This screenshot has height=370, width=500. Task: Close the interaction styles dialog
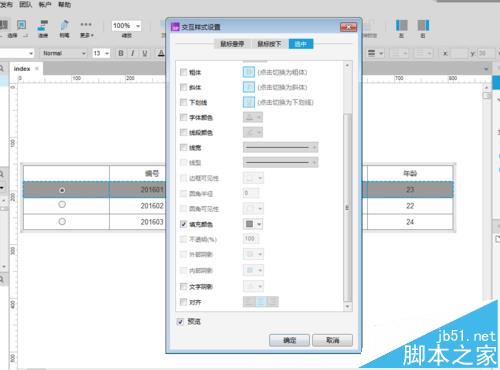[348, 27]
